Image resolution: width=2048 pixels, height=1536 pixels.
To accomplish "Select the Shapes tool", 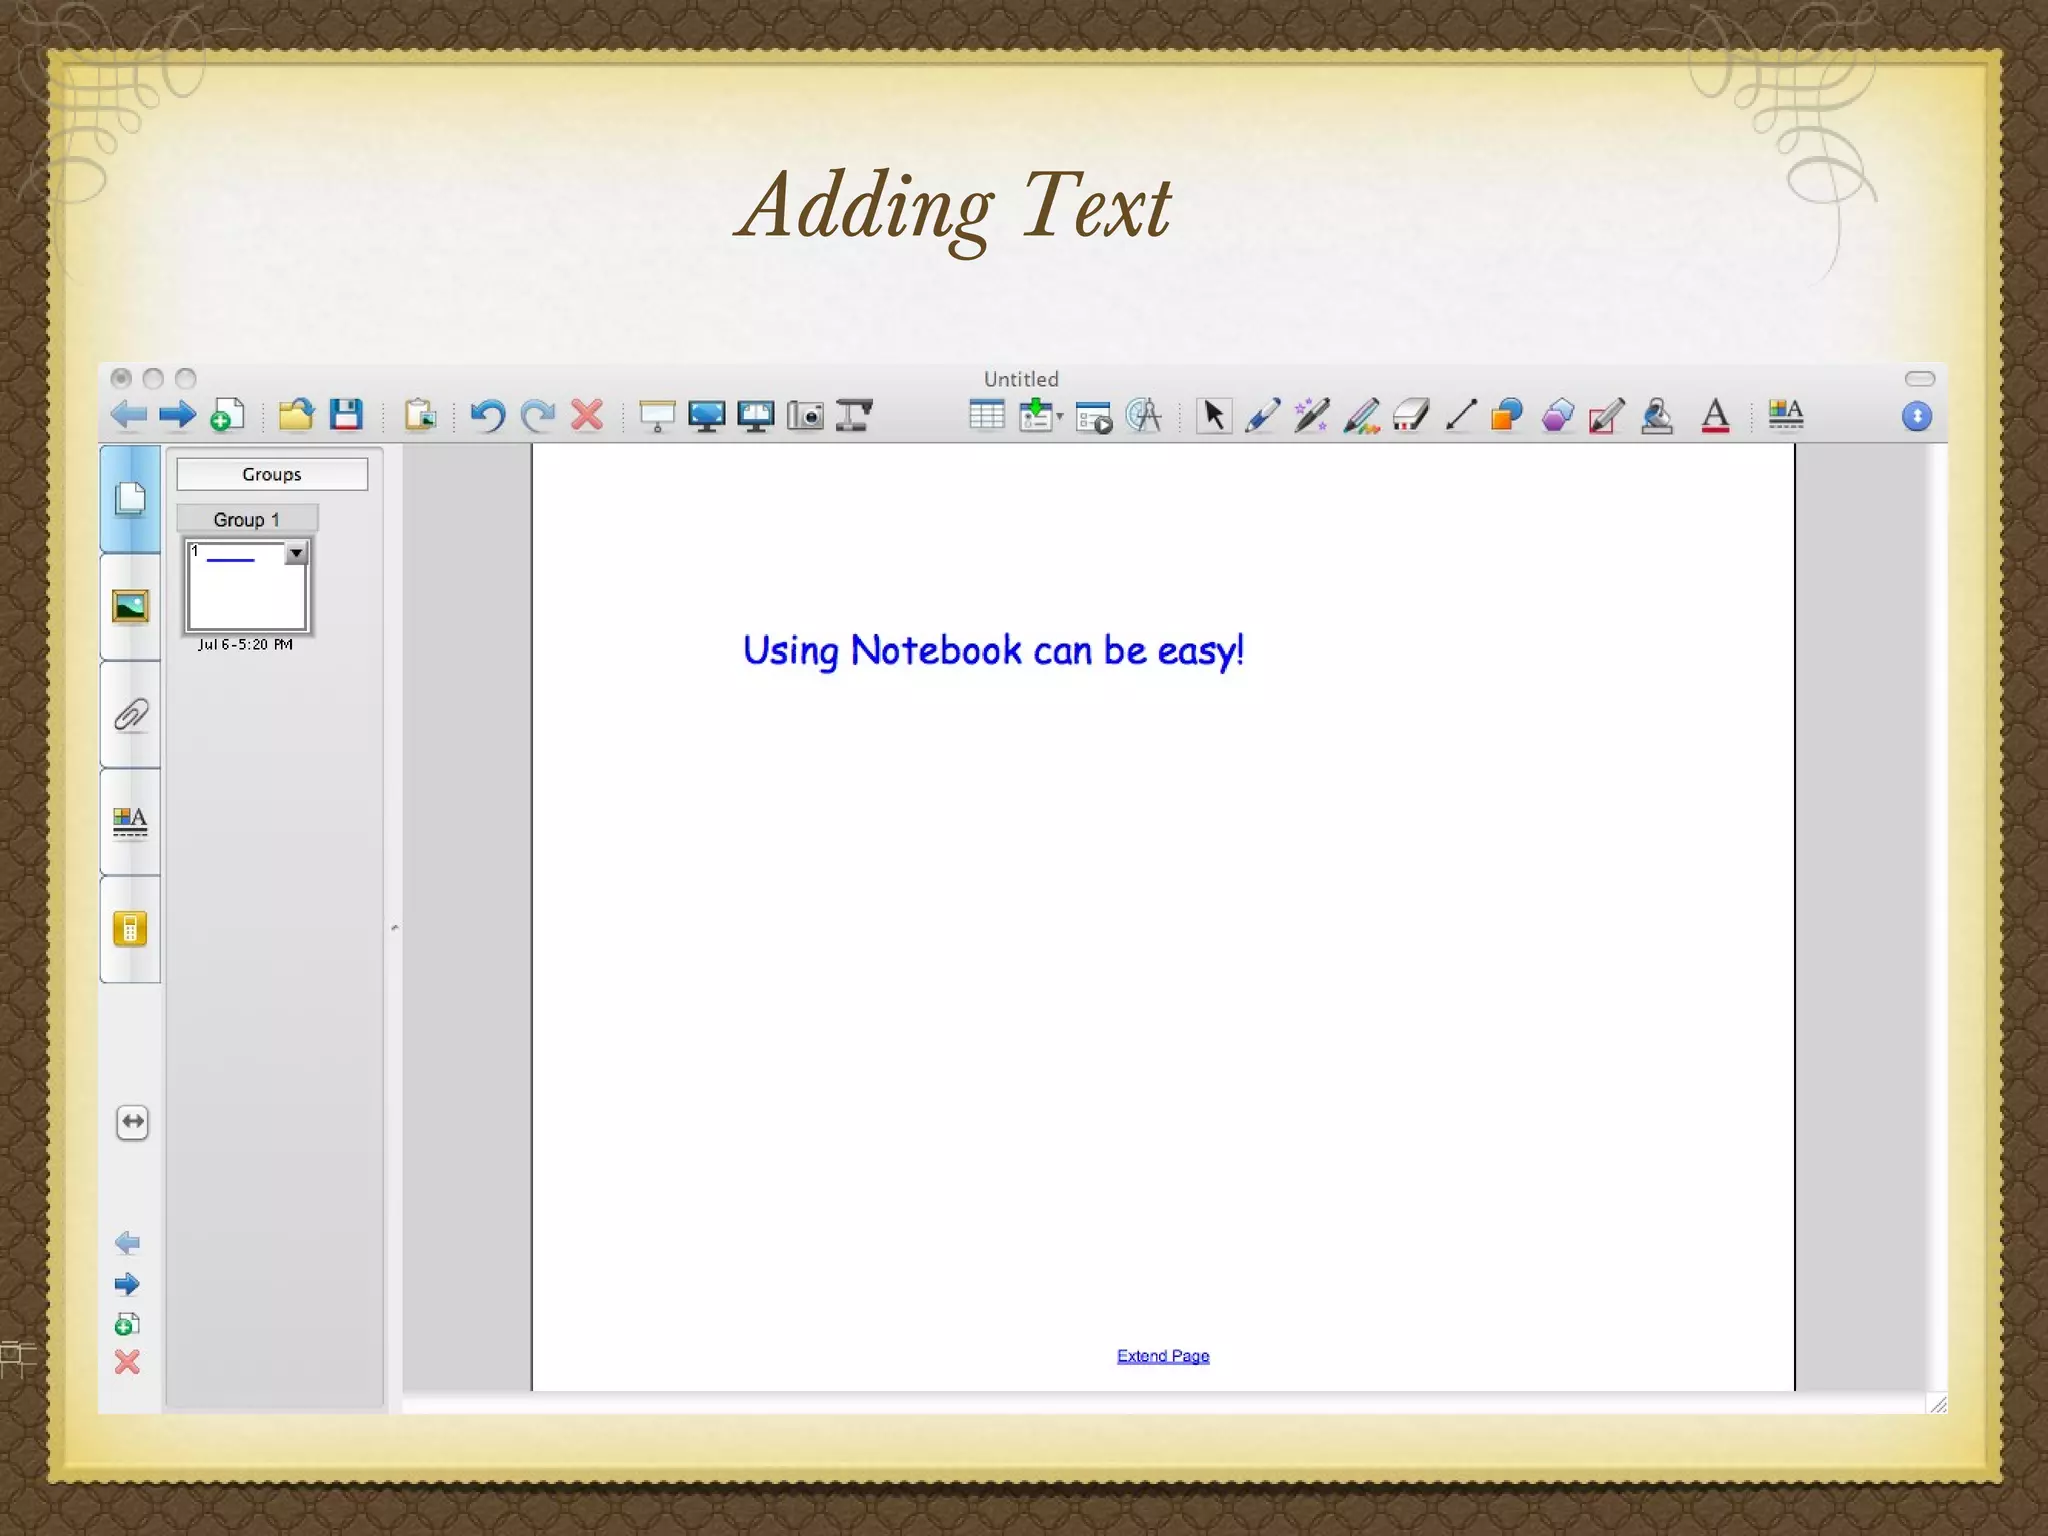I will click(1507, 415).
